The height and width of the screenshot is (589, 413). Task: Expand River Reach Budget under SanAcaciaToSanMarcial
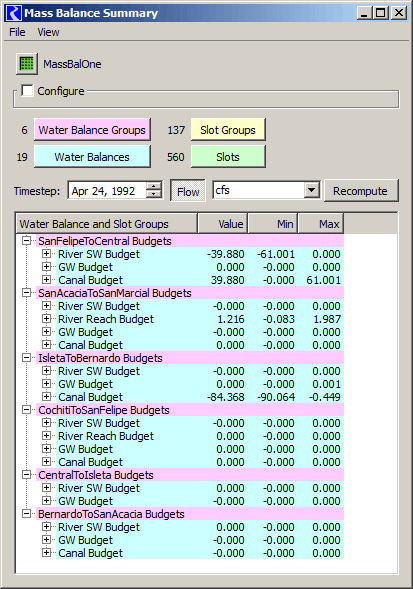46,319
